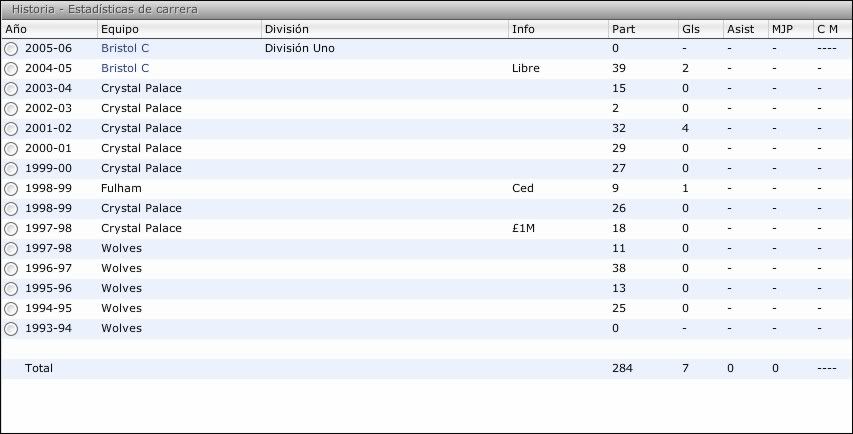This screenshot has width=853, height=434.
Task: Click the appearances value '38'
Action: coord(619,268)
